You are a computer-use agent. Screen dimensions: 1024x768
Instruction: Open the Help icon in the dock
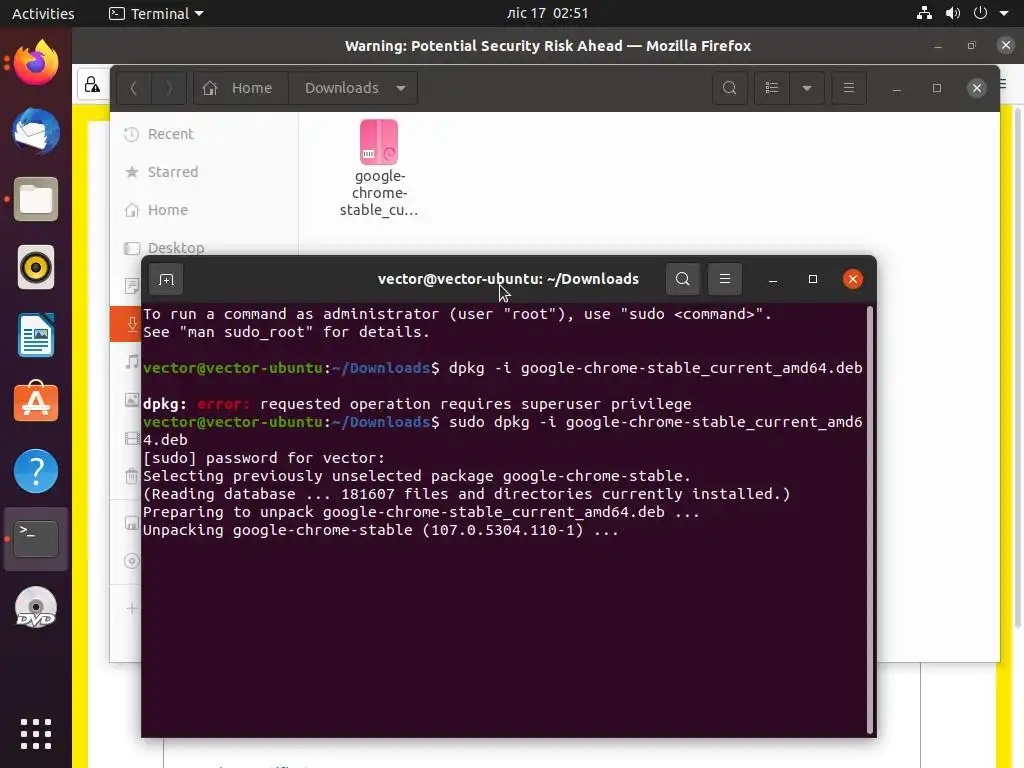[x=36, y=471]
